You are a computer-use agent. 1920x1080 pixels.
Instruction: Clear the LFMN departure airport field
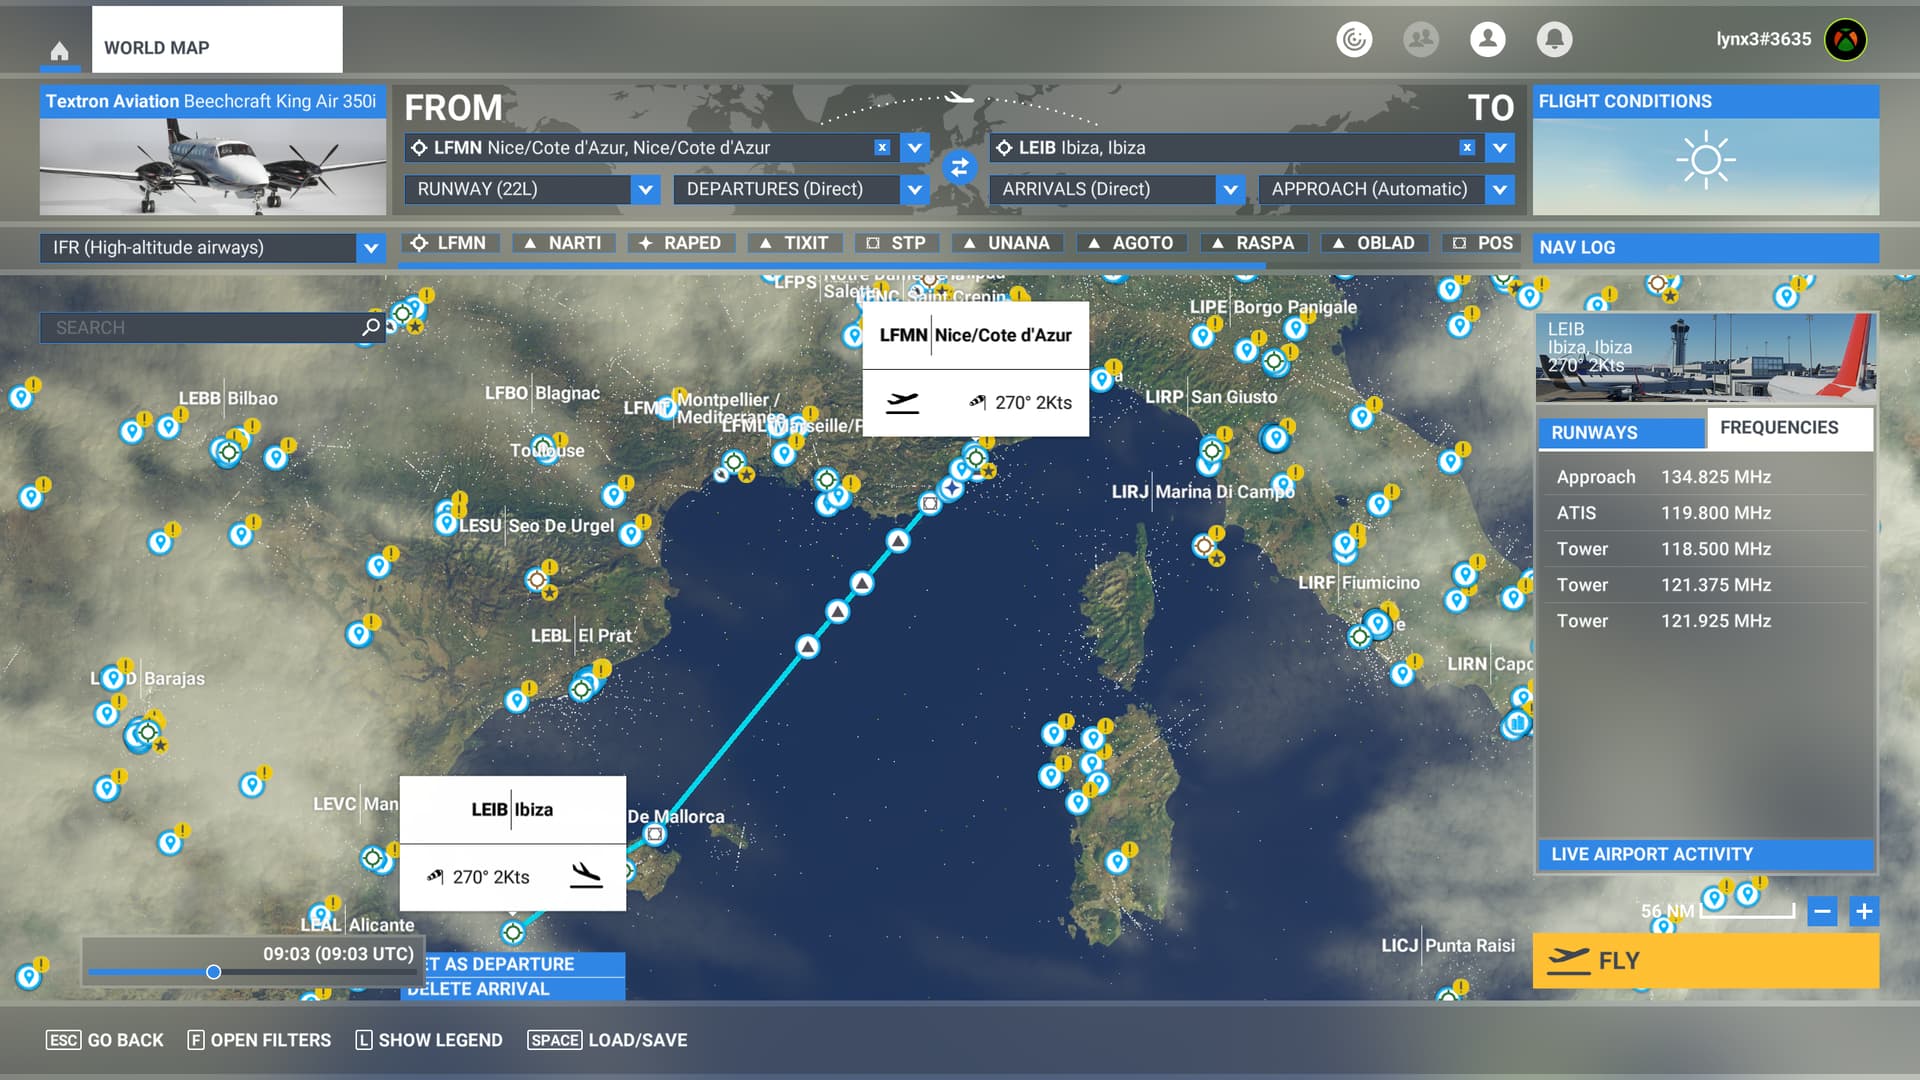[x=881, y=148]
